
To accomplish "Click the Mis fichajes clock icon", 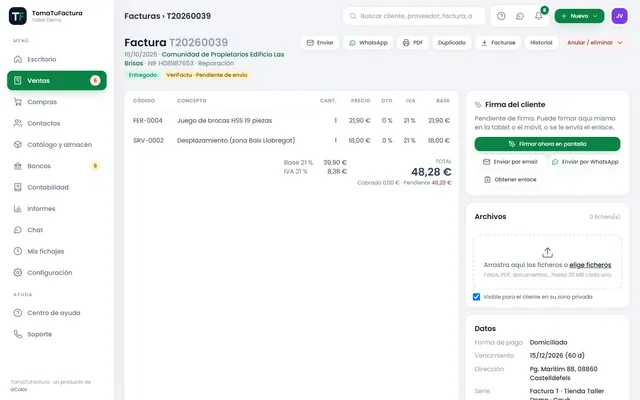I will click(x=18, y=251).
